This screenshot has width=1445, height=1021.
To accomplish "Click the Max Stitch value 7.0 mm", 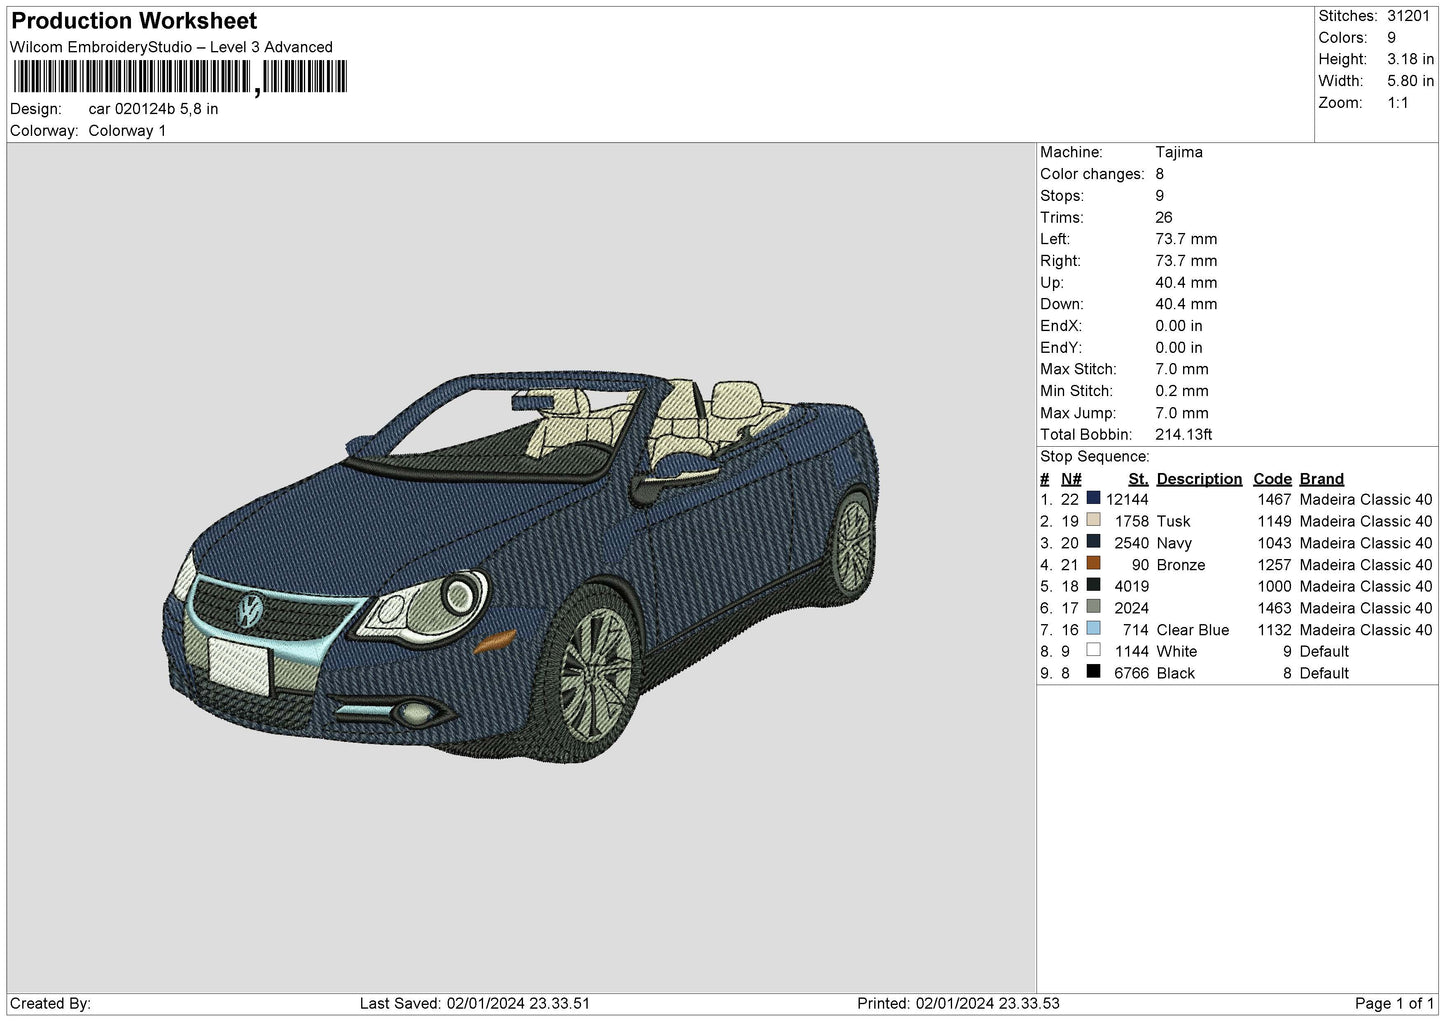I will pyautogui.click(x=1182, y=369).
